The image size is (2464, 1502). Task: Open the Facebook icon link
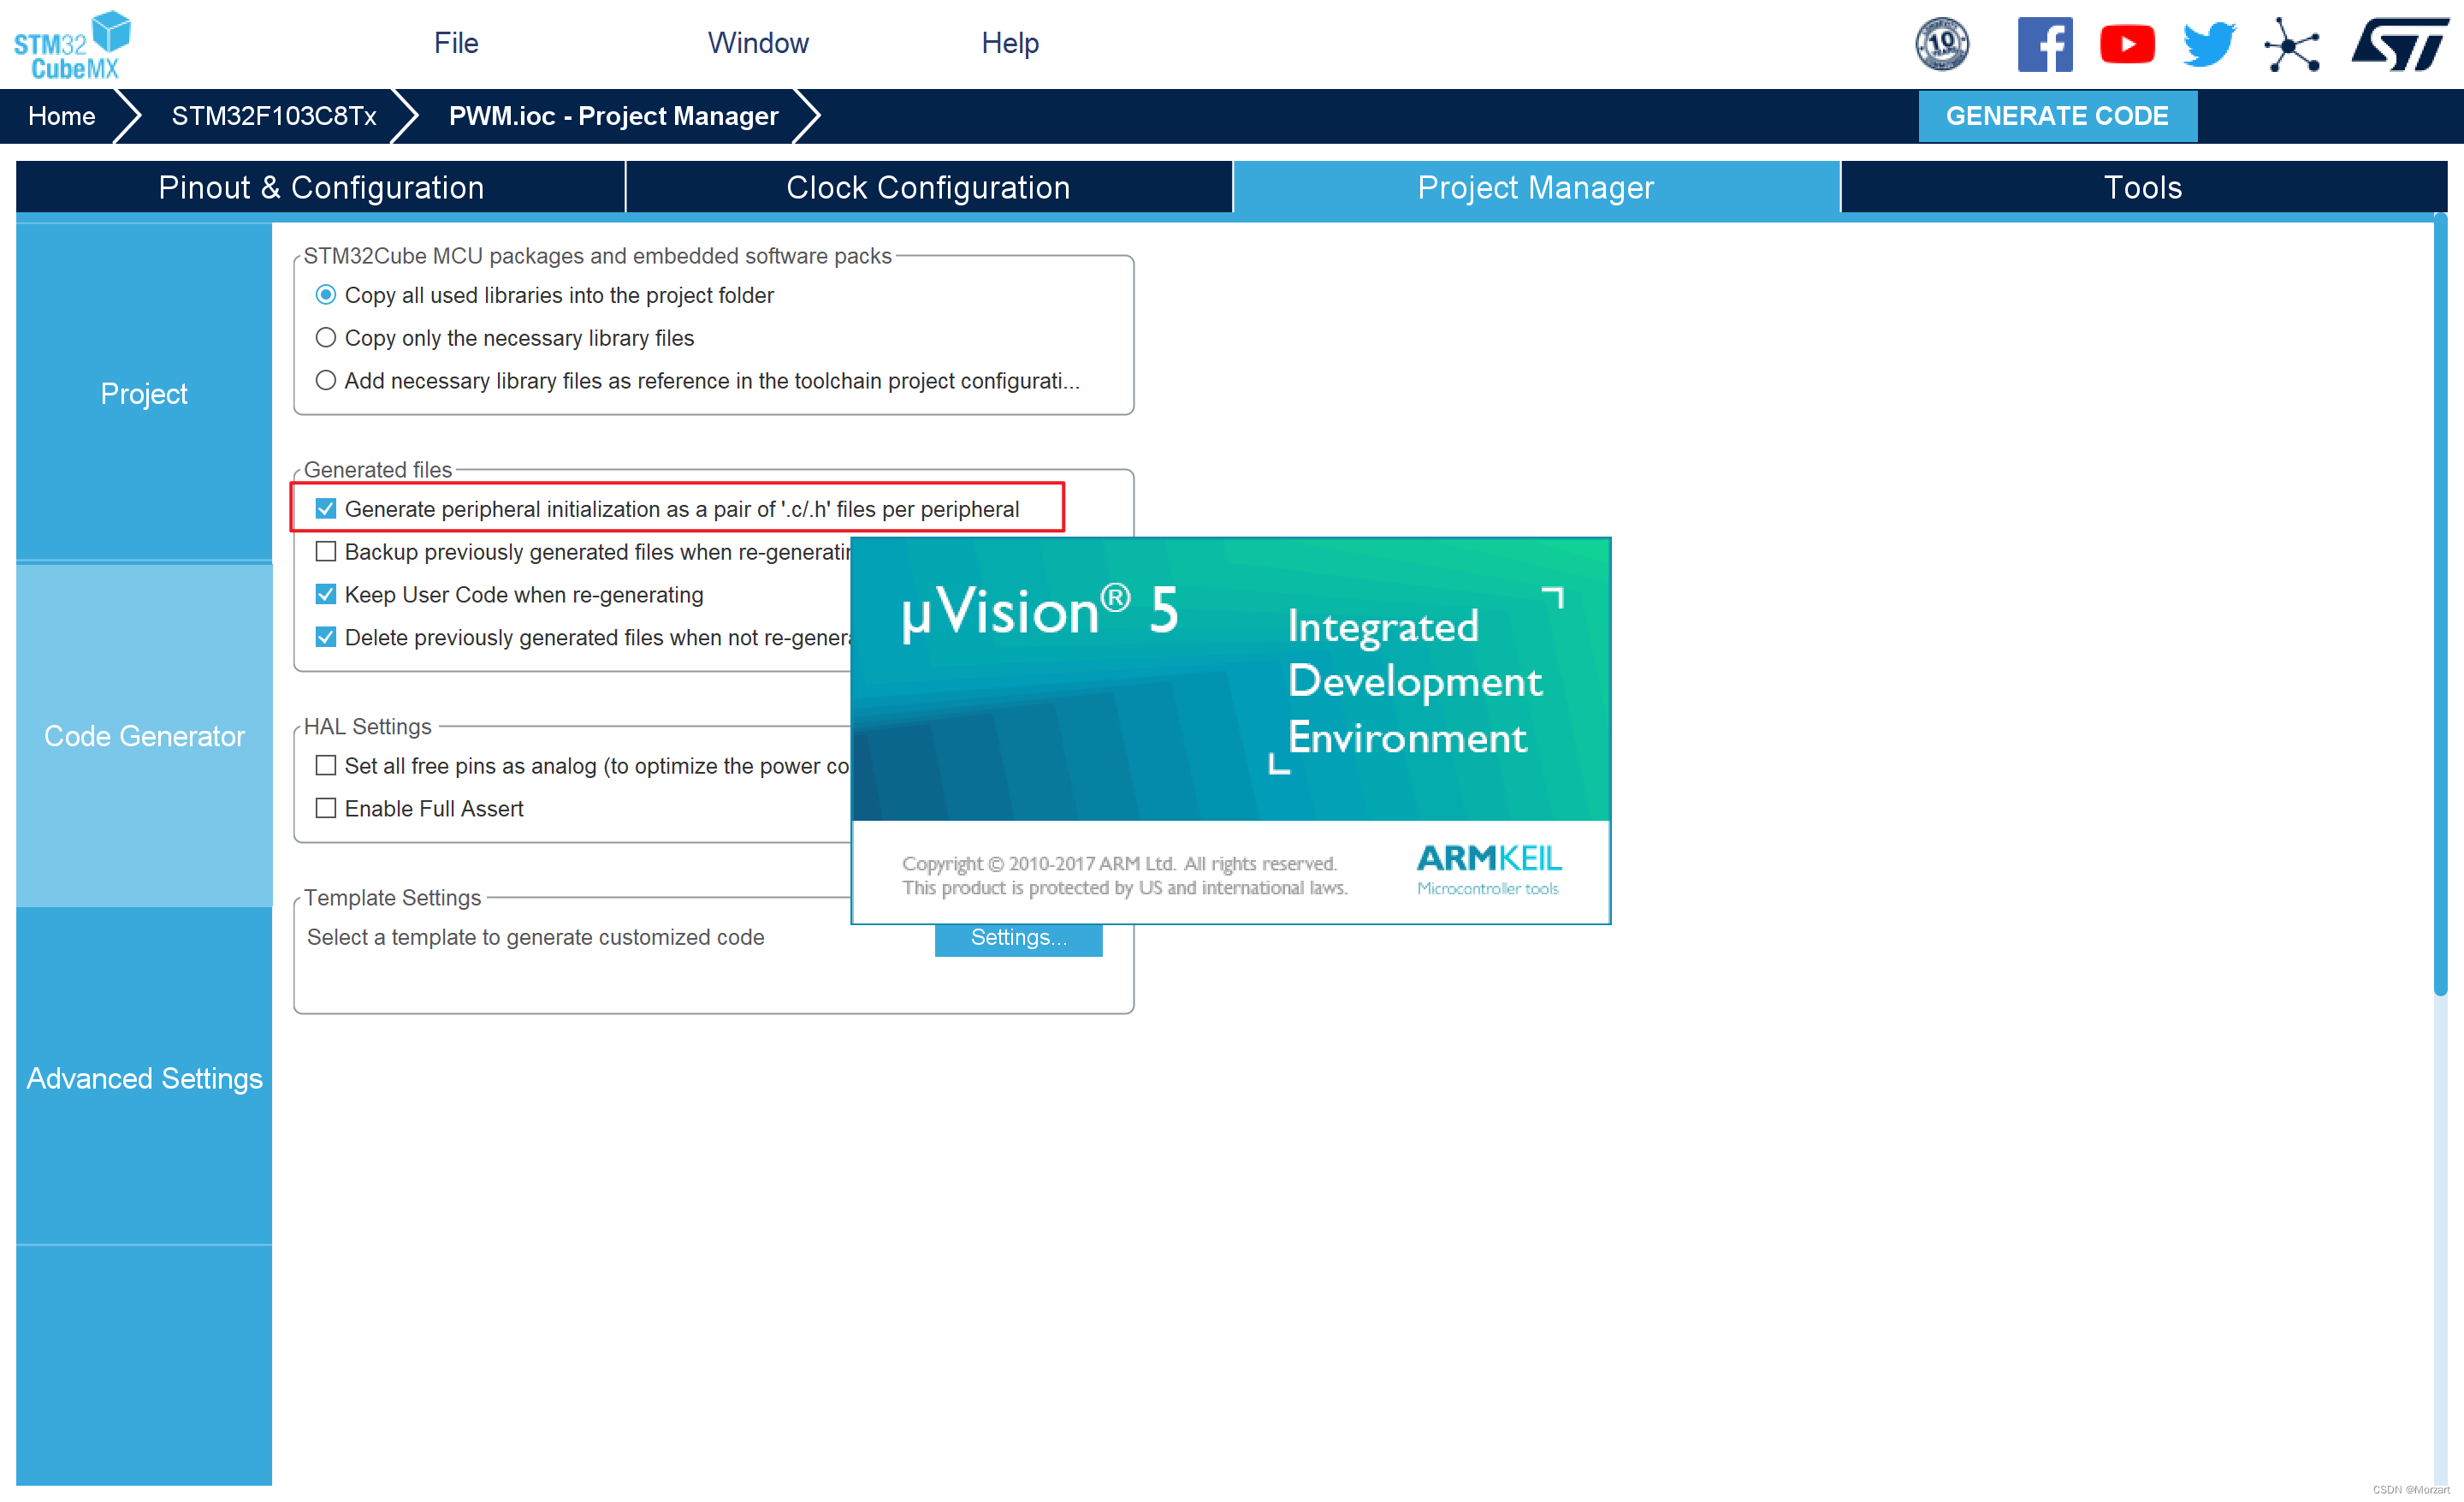tap(2045, 44)
